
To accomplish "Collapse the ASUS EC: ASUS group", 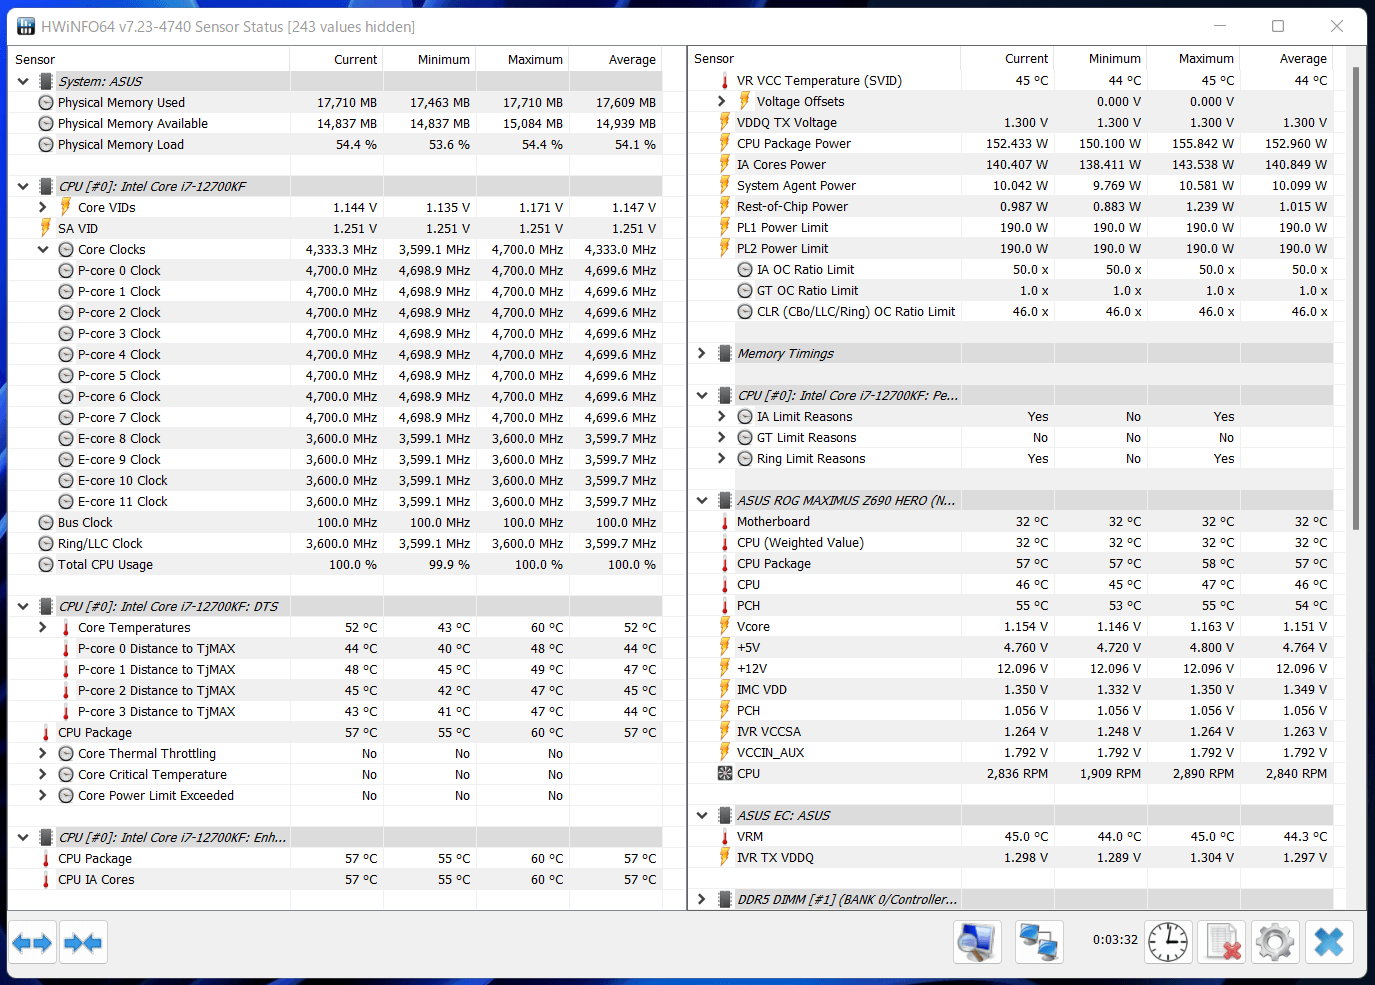I will pos(702,816).
